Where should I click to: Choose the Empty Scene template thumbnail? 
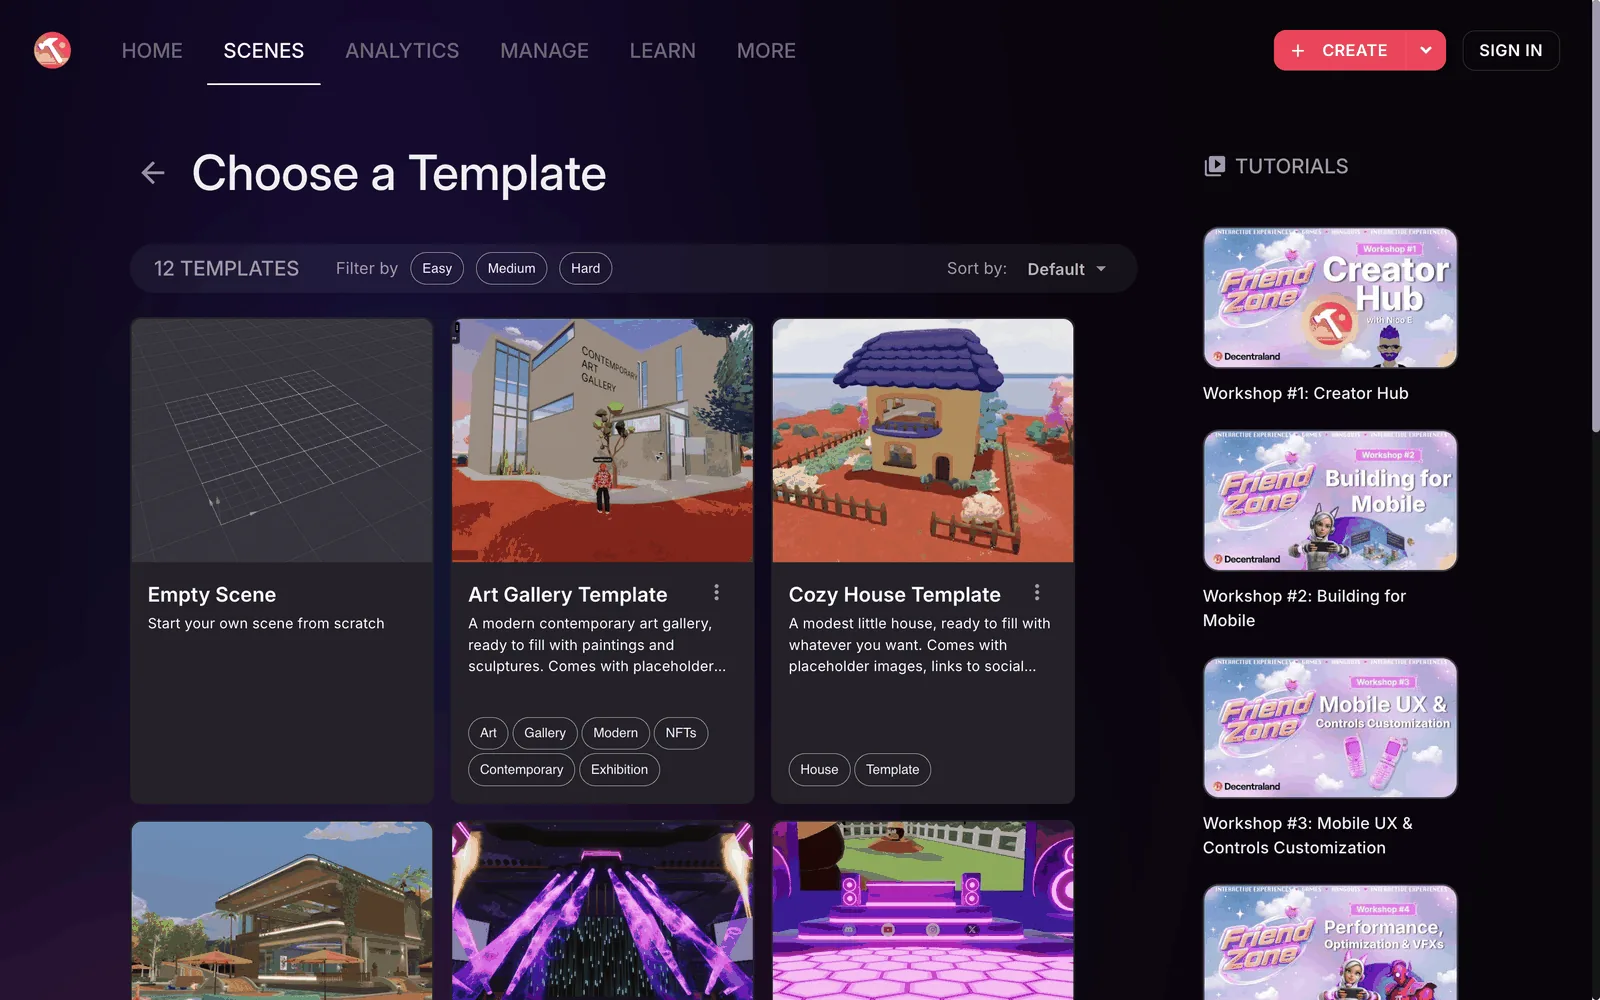(x=282, y=440)
